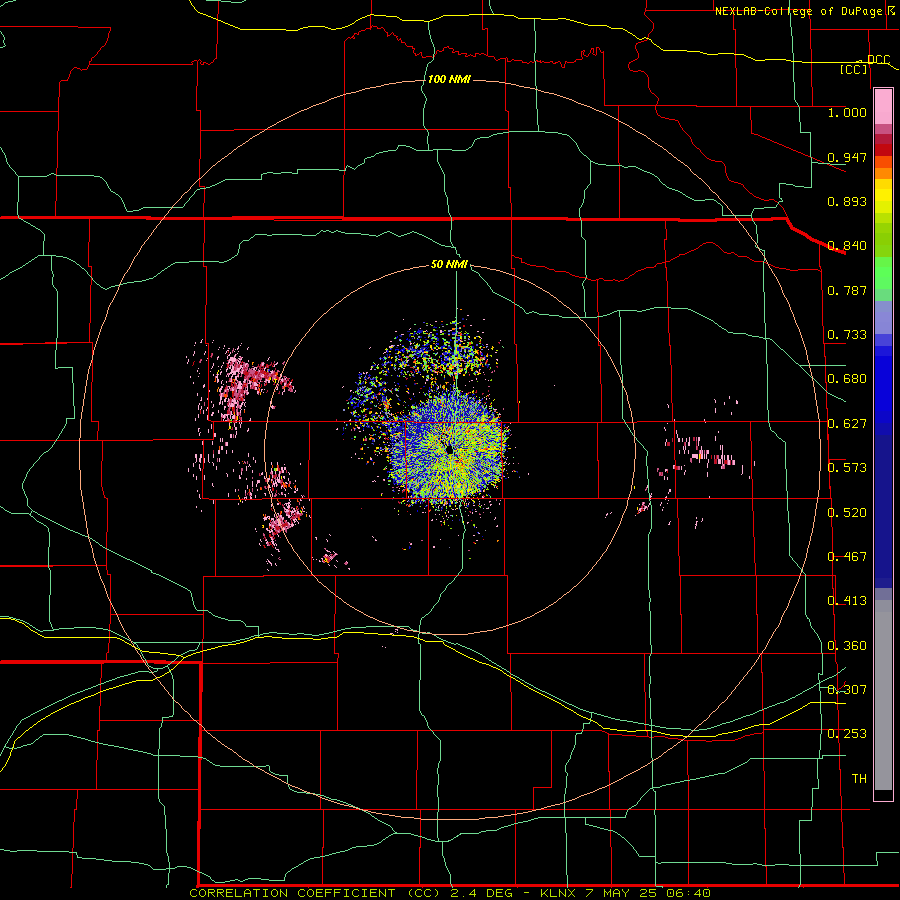This screenshot has width=900, height=900.
Task: Click the black radar site dot at center
Action: click(449, 449)
